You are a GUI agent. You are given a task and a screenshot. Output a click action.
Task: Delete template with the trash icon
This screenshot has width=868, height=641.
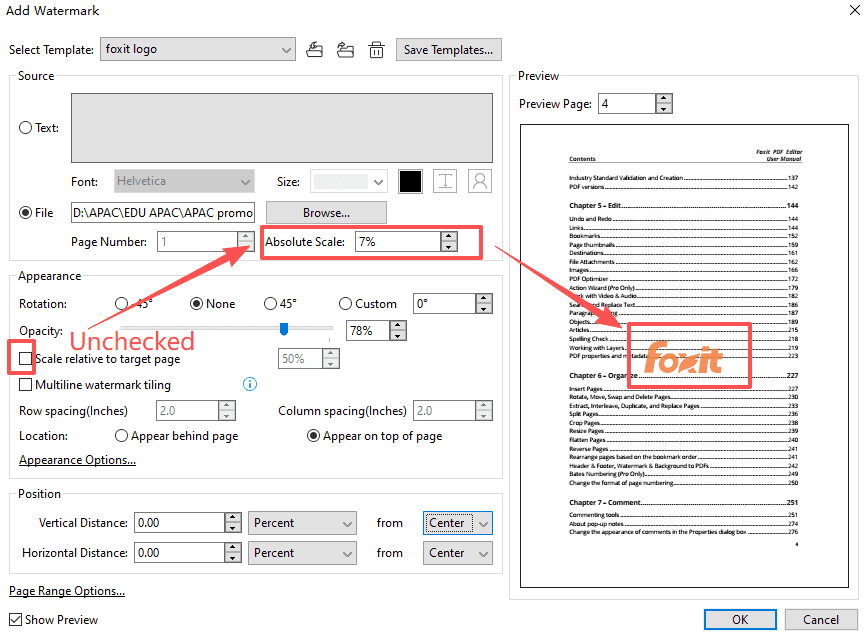click(376, 50)
